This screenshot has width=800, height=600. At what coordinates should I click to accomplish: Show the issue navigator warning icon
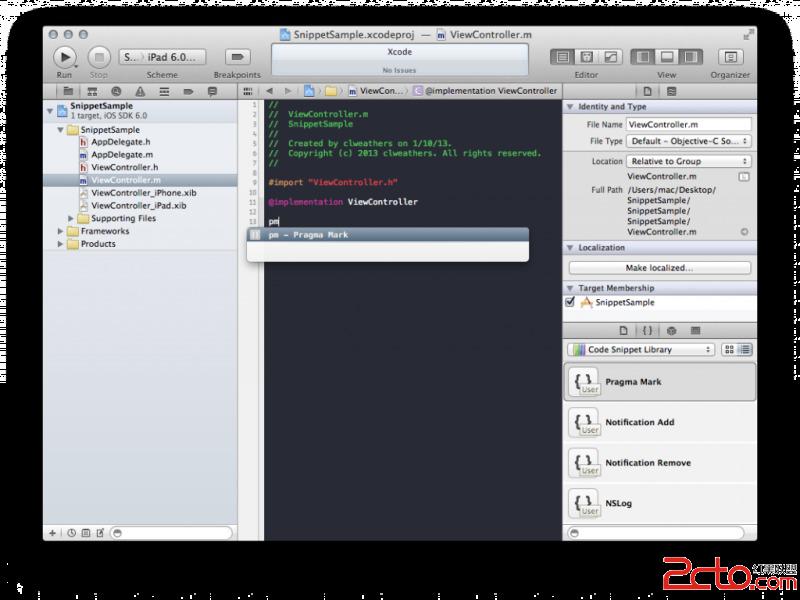[x=139, y=91]
